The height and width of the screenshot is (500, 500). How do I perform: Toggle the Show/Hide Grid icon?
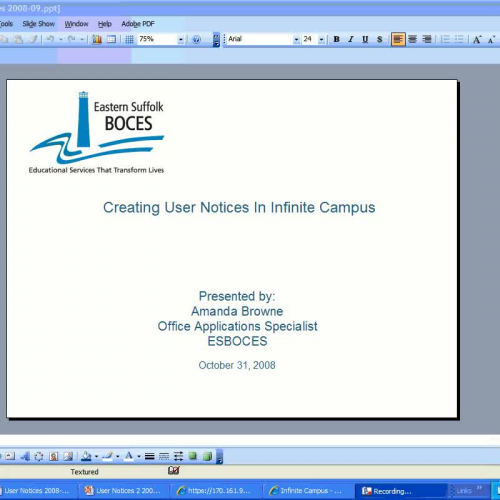(x=129, y=39)
